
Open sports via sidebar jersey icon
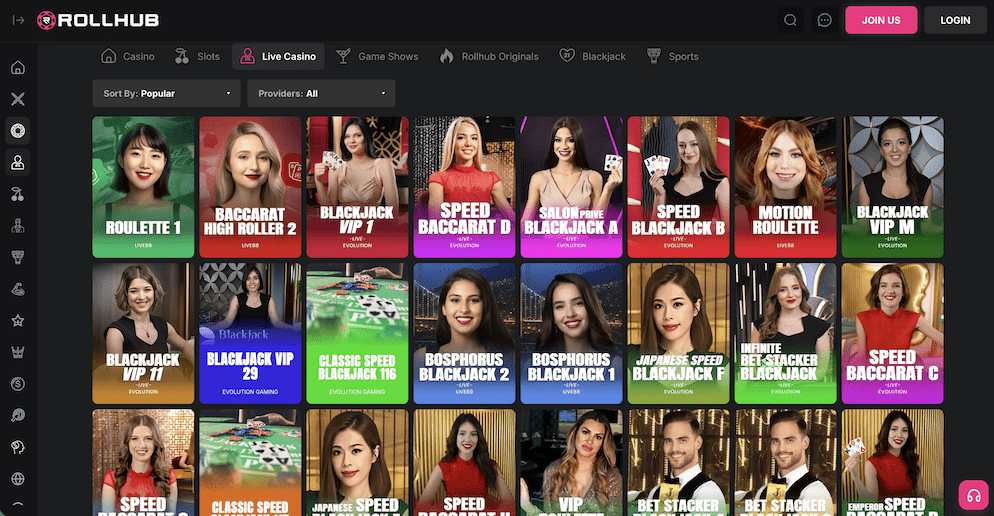(x=18, y=257)
